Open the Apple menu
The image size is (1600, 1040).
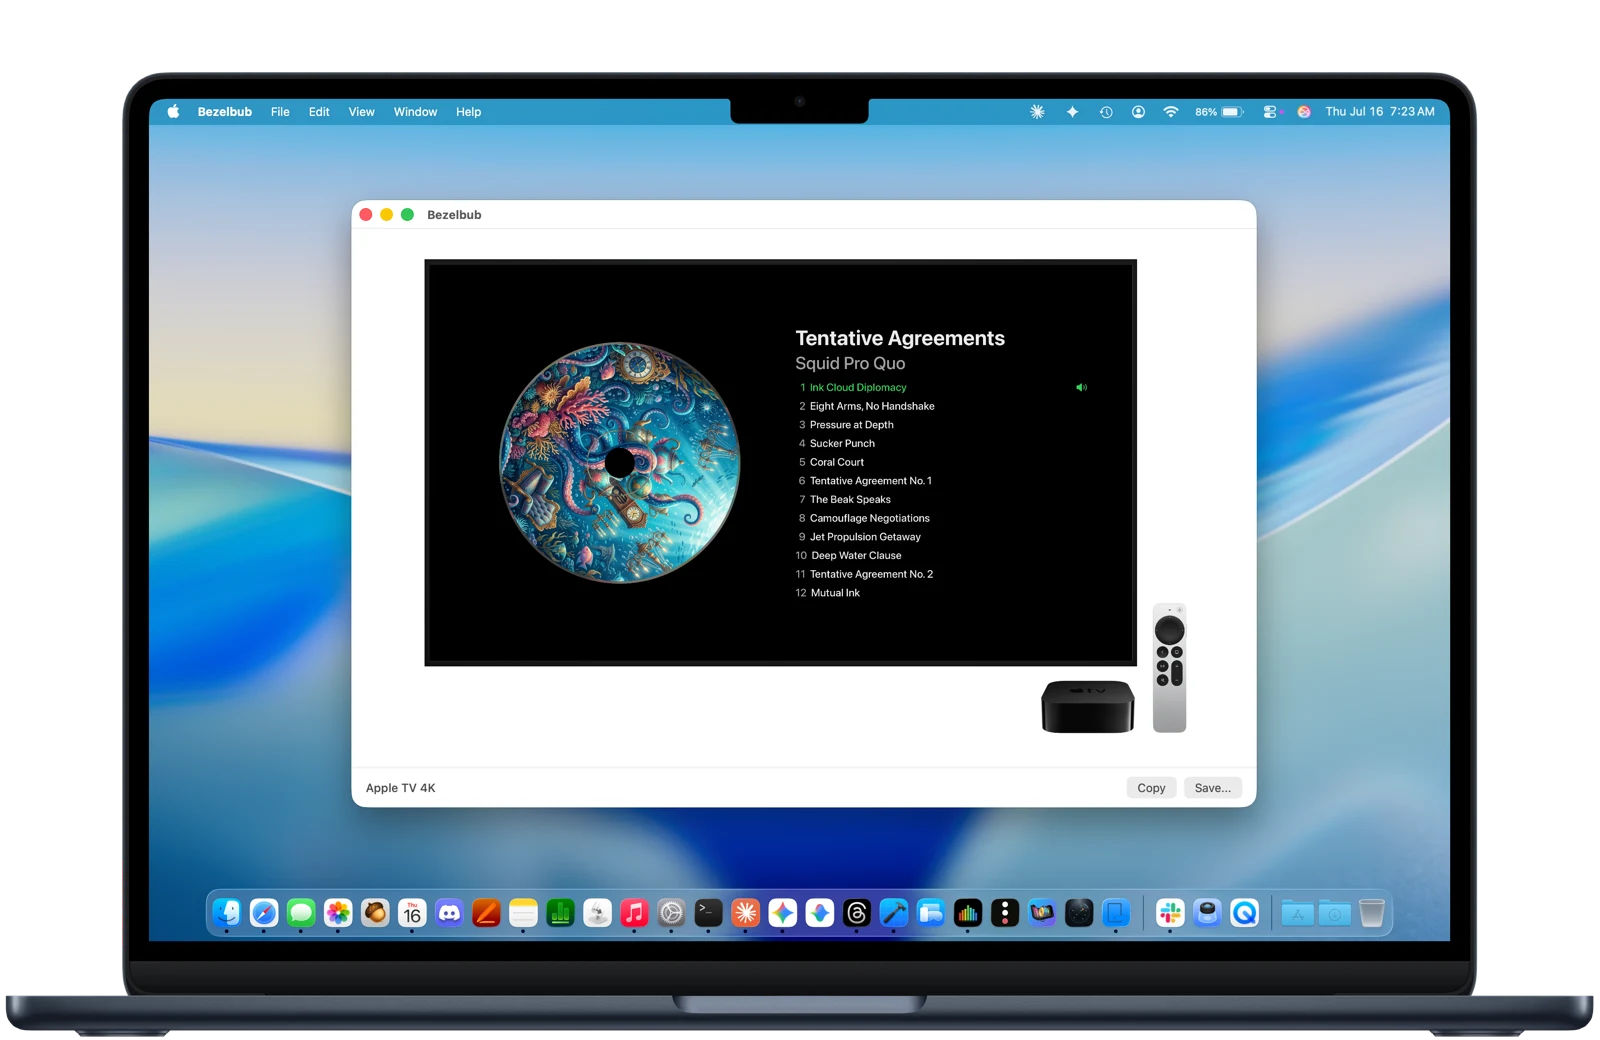coord(173,112)
